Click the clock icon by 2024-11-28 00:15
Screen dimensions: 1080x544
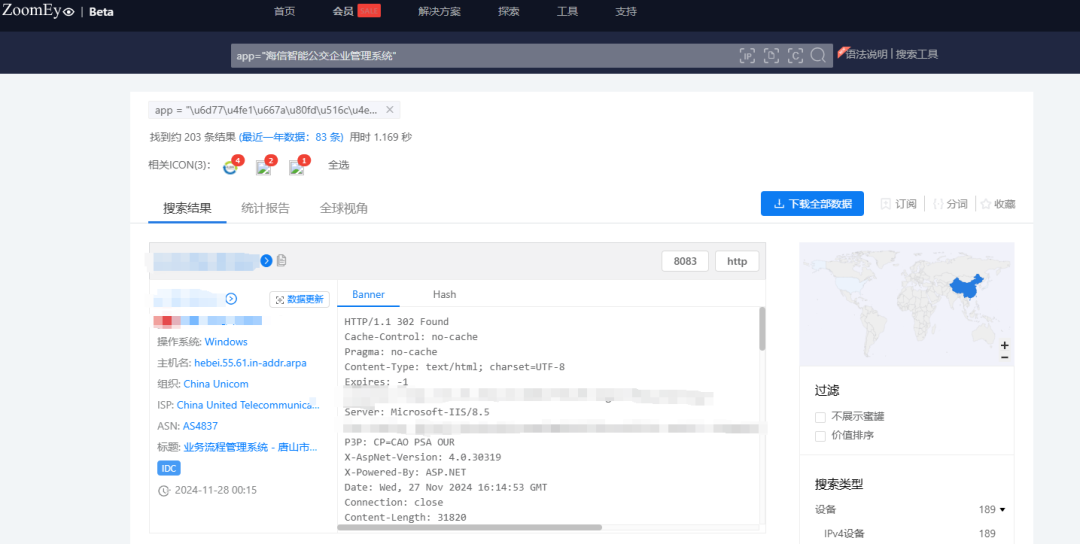163,491
